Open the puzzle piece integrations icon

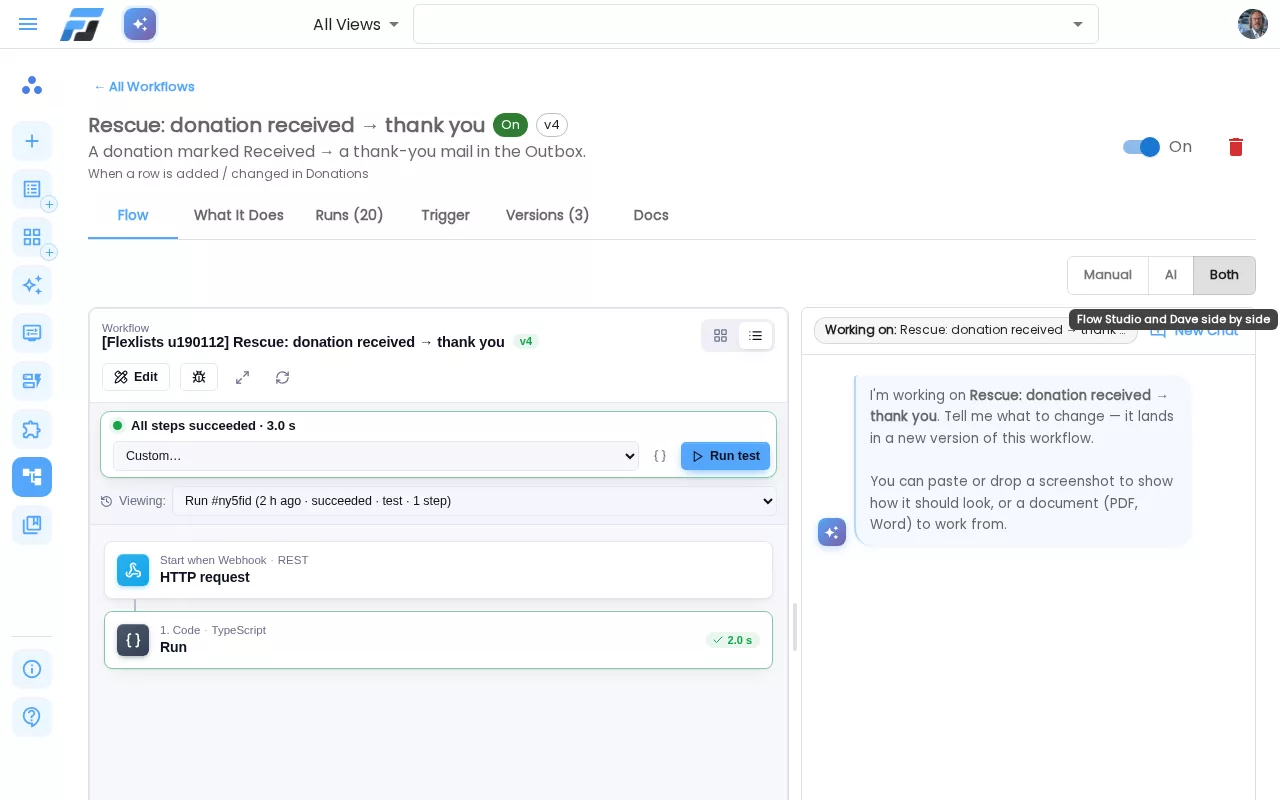pyautogui.click(x=32, y=429)
